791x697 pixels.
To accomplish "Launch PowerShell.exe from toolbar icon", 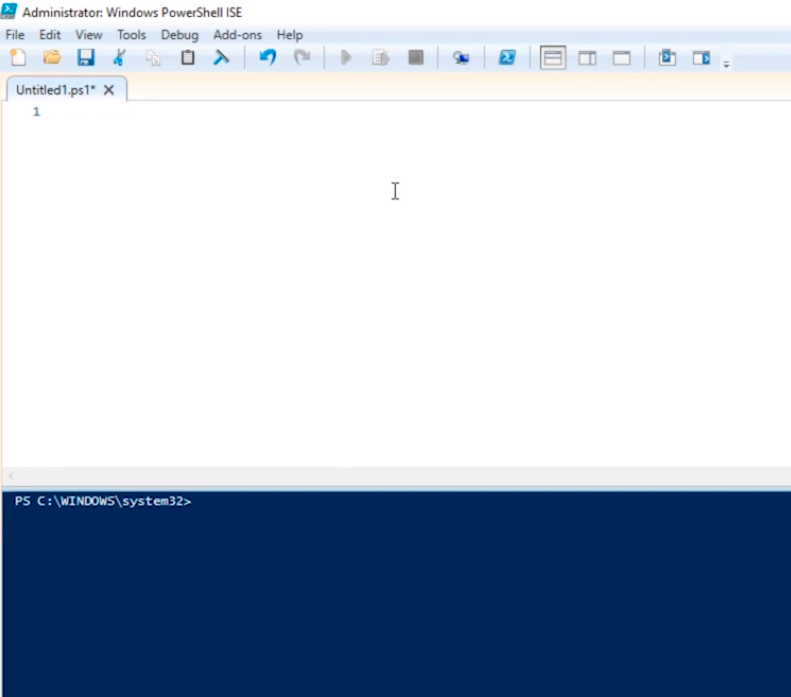I will pos(507,57).
